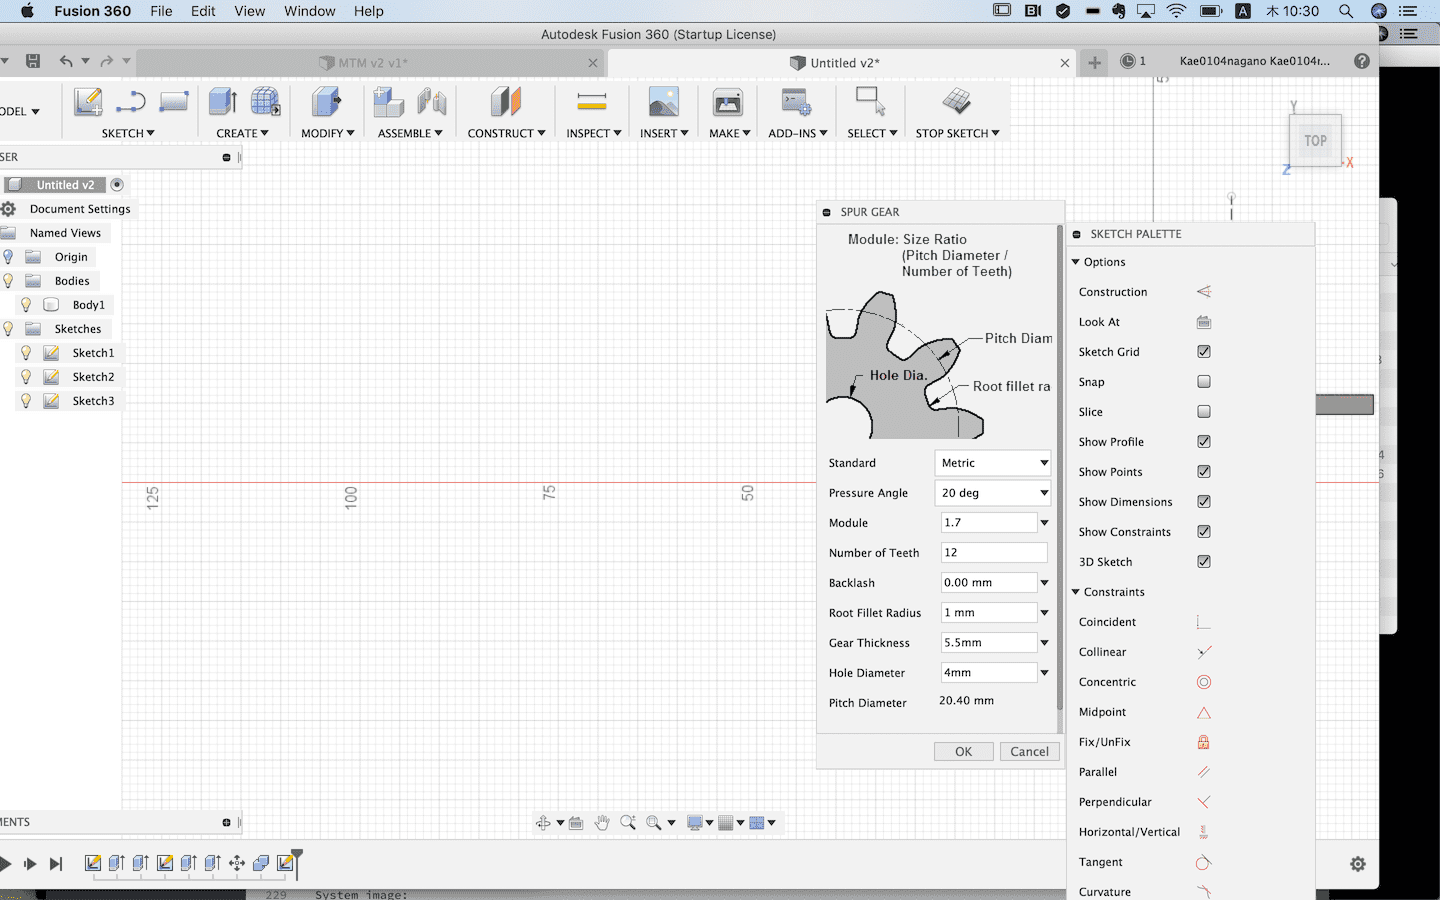This screenshot has height=900, width=1440.
Task: Add a new design tab with plus button
Action: point(1095,62)
